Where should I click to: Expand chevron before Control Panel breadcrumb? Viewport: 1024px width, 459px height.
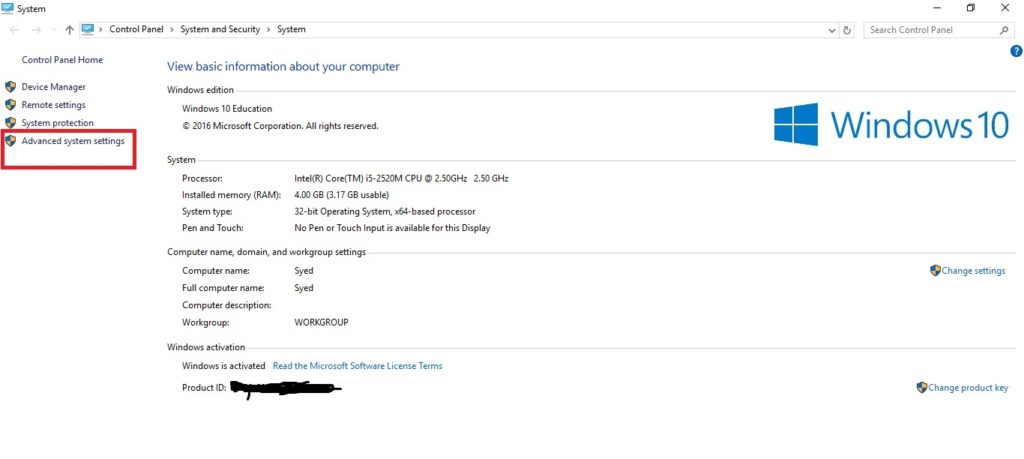[x=101, y=29]
